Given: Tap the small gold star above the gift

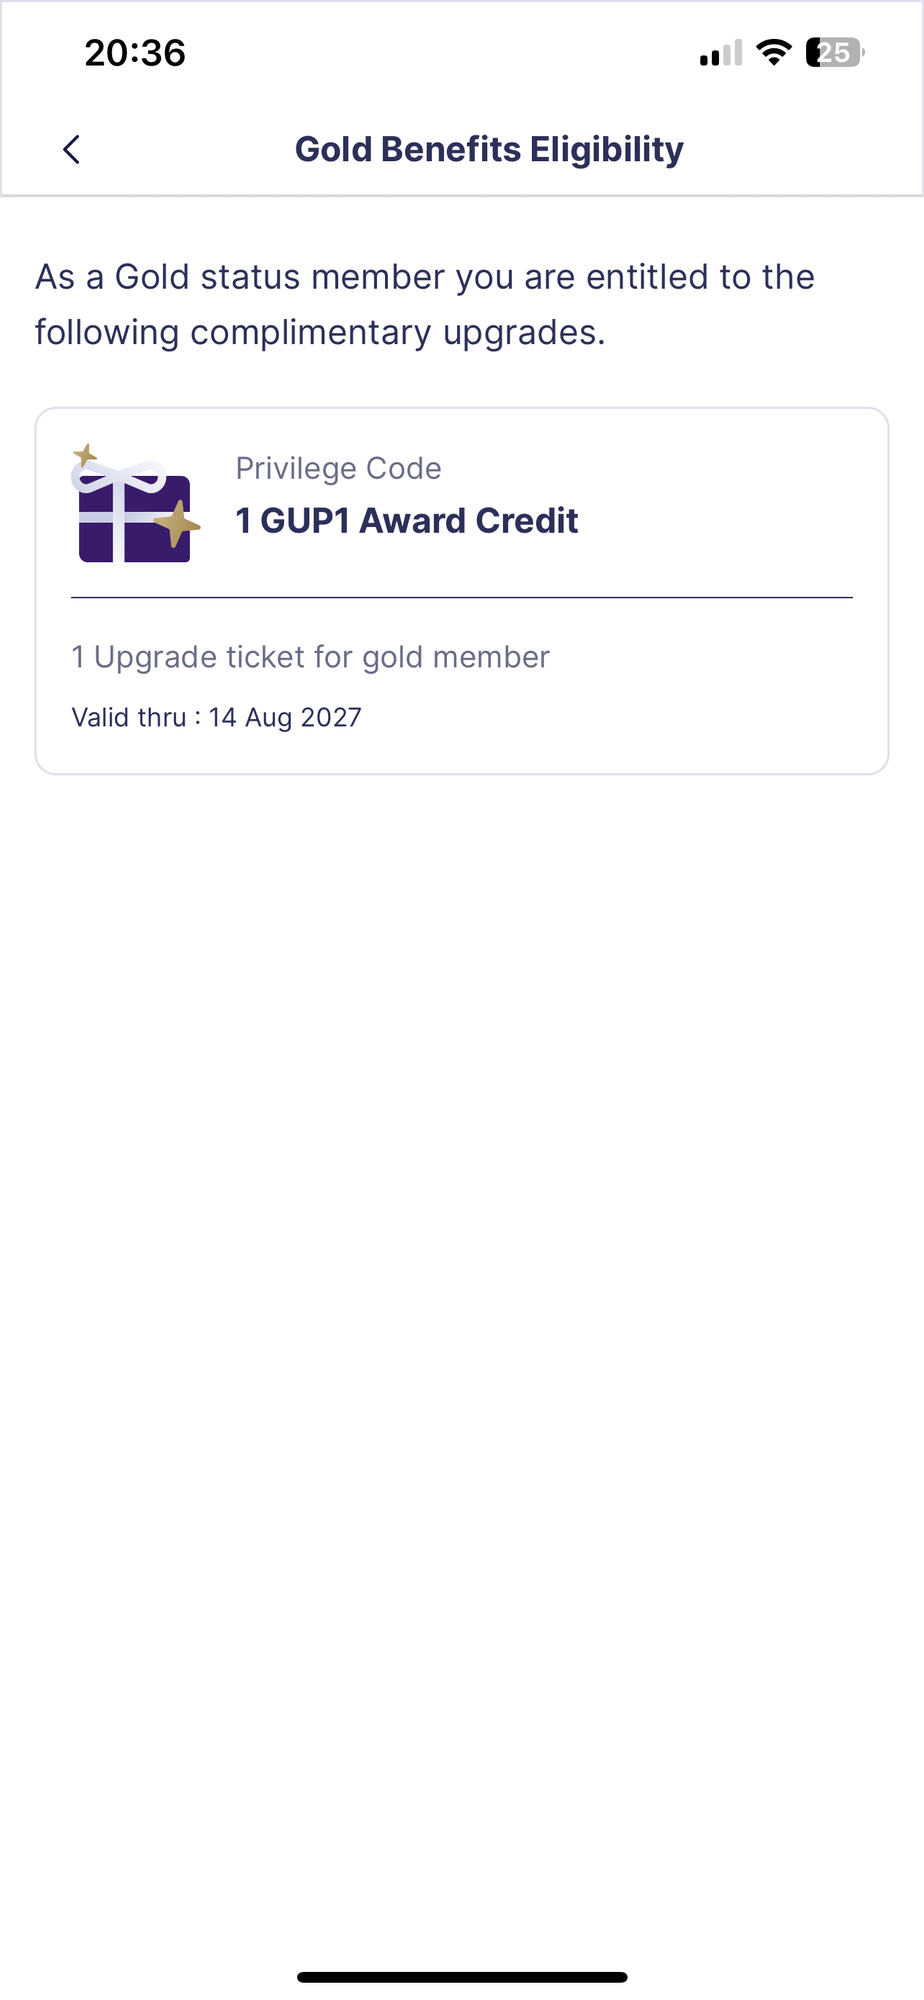Looking at the screenshot, I should click(x=85, y=456).
